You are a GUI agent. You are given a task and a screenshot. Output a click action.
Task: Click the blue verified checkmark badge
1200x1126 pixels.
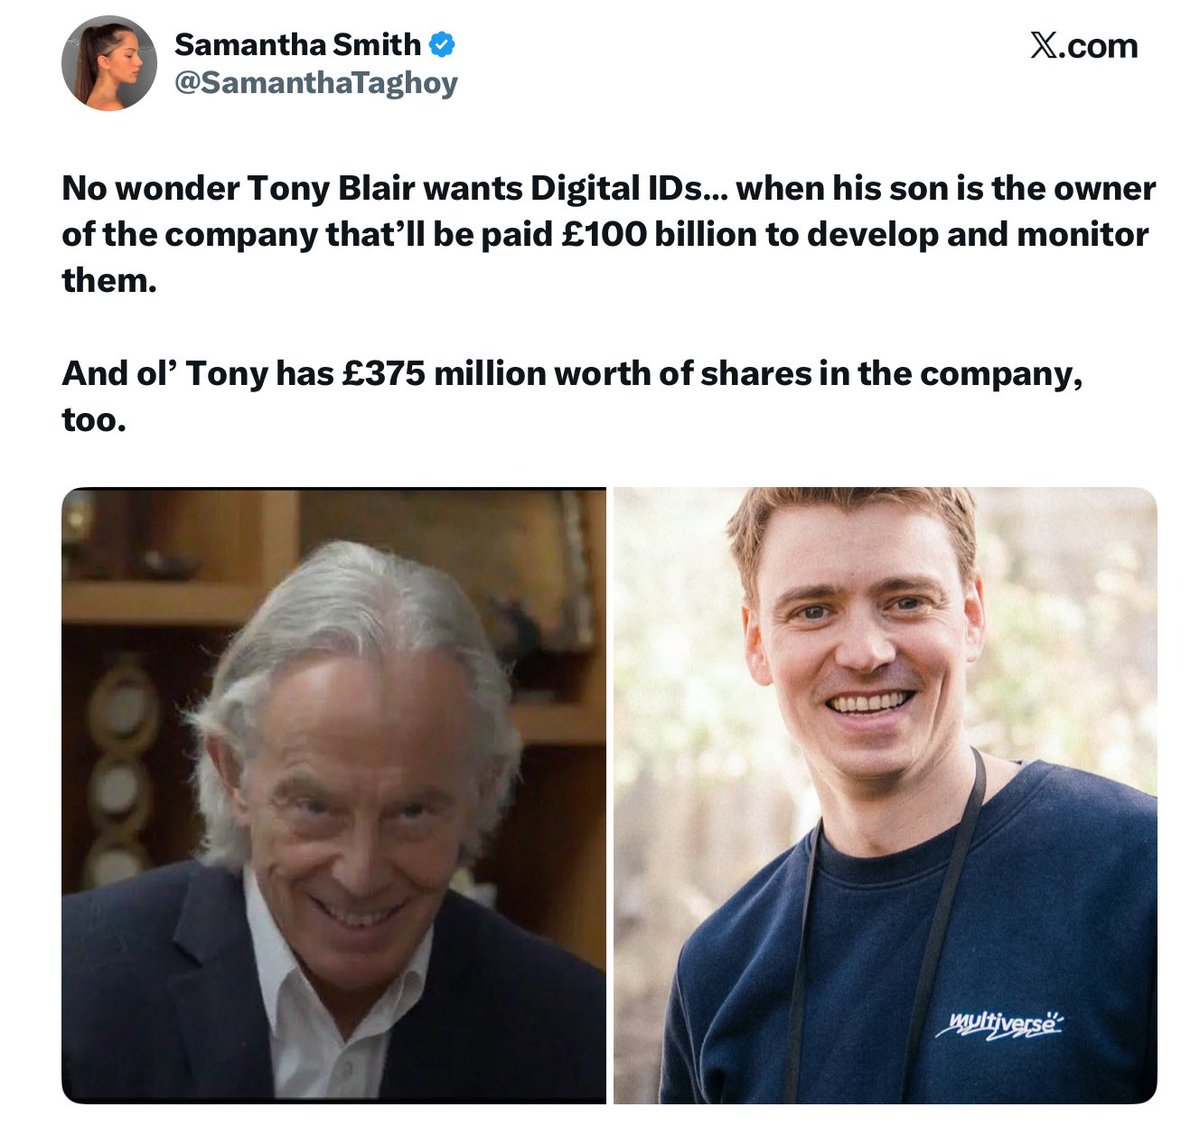[x=443, y=44]
